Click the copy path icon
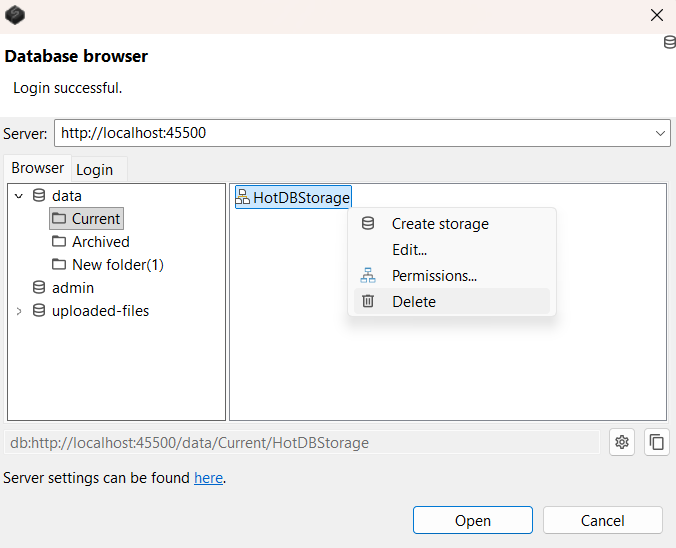 (x=656, y=442)
